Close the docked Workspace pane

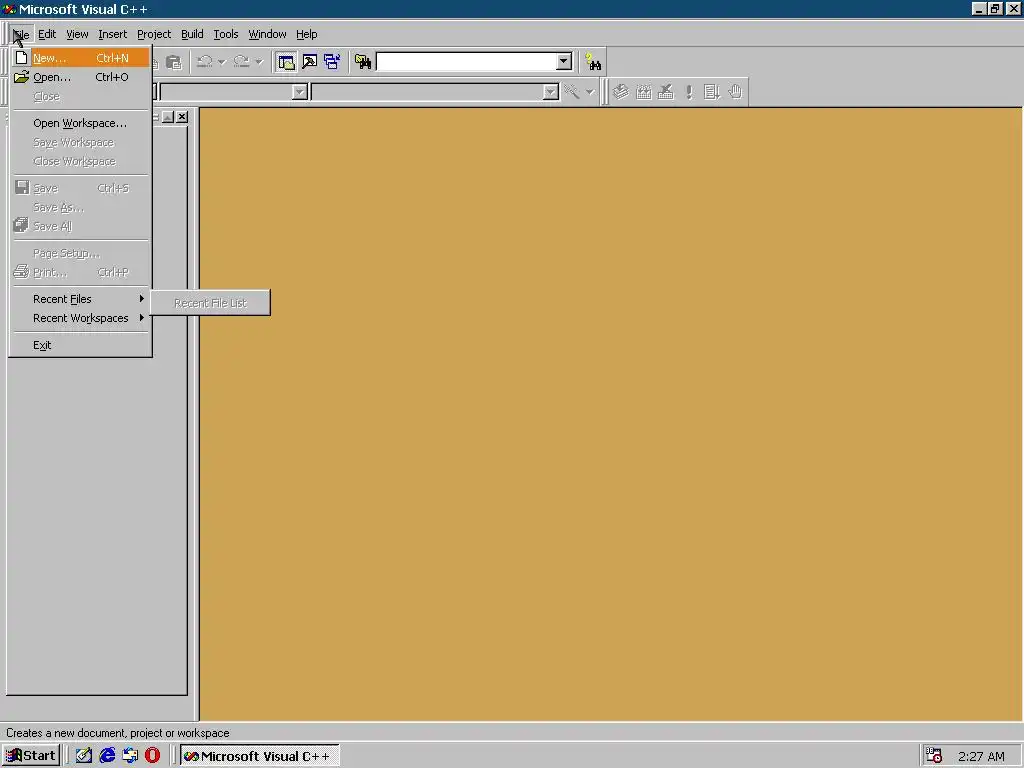[x=182, y=117]
